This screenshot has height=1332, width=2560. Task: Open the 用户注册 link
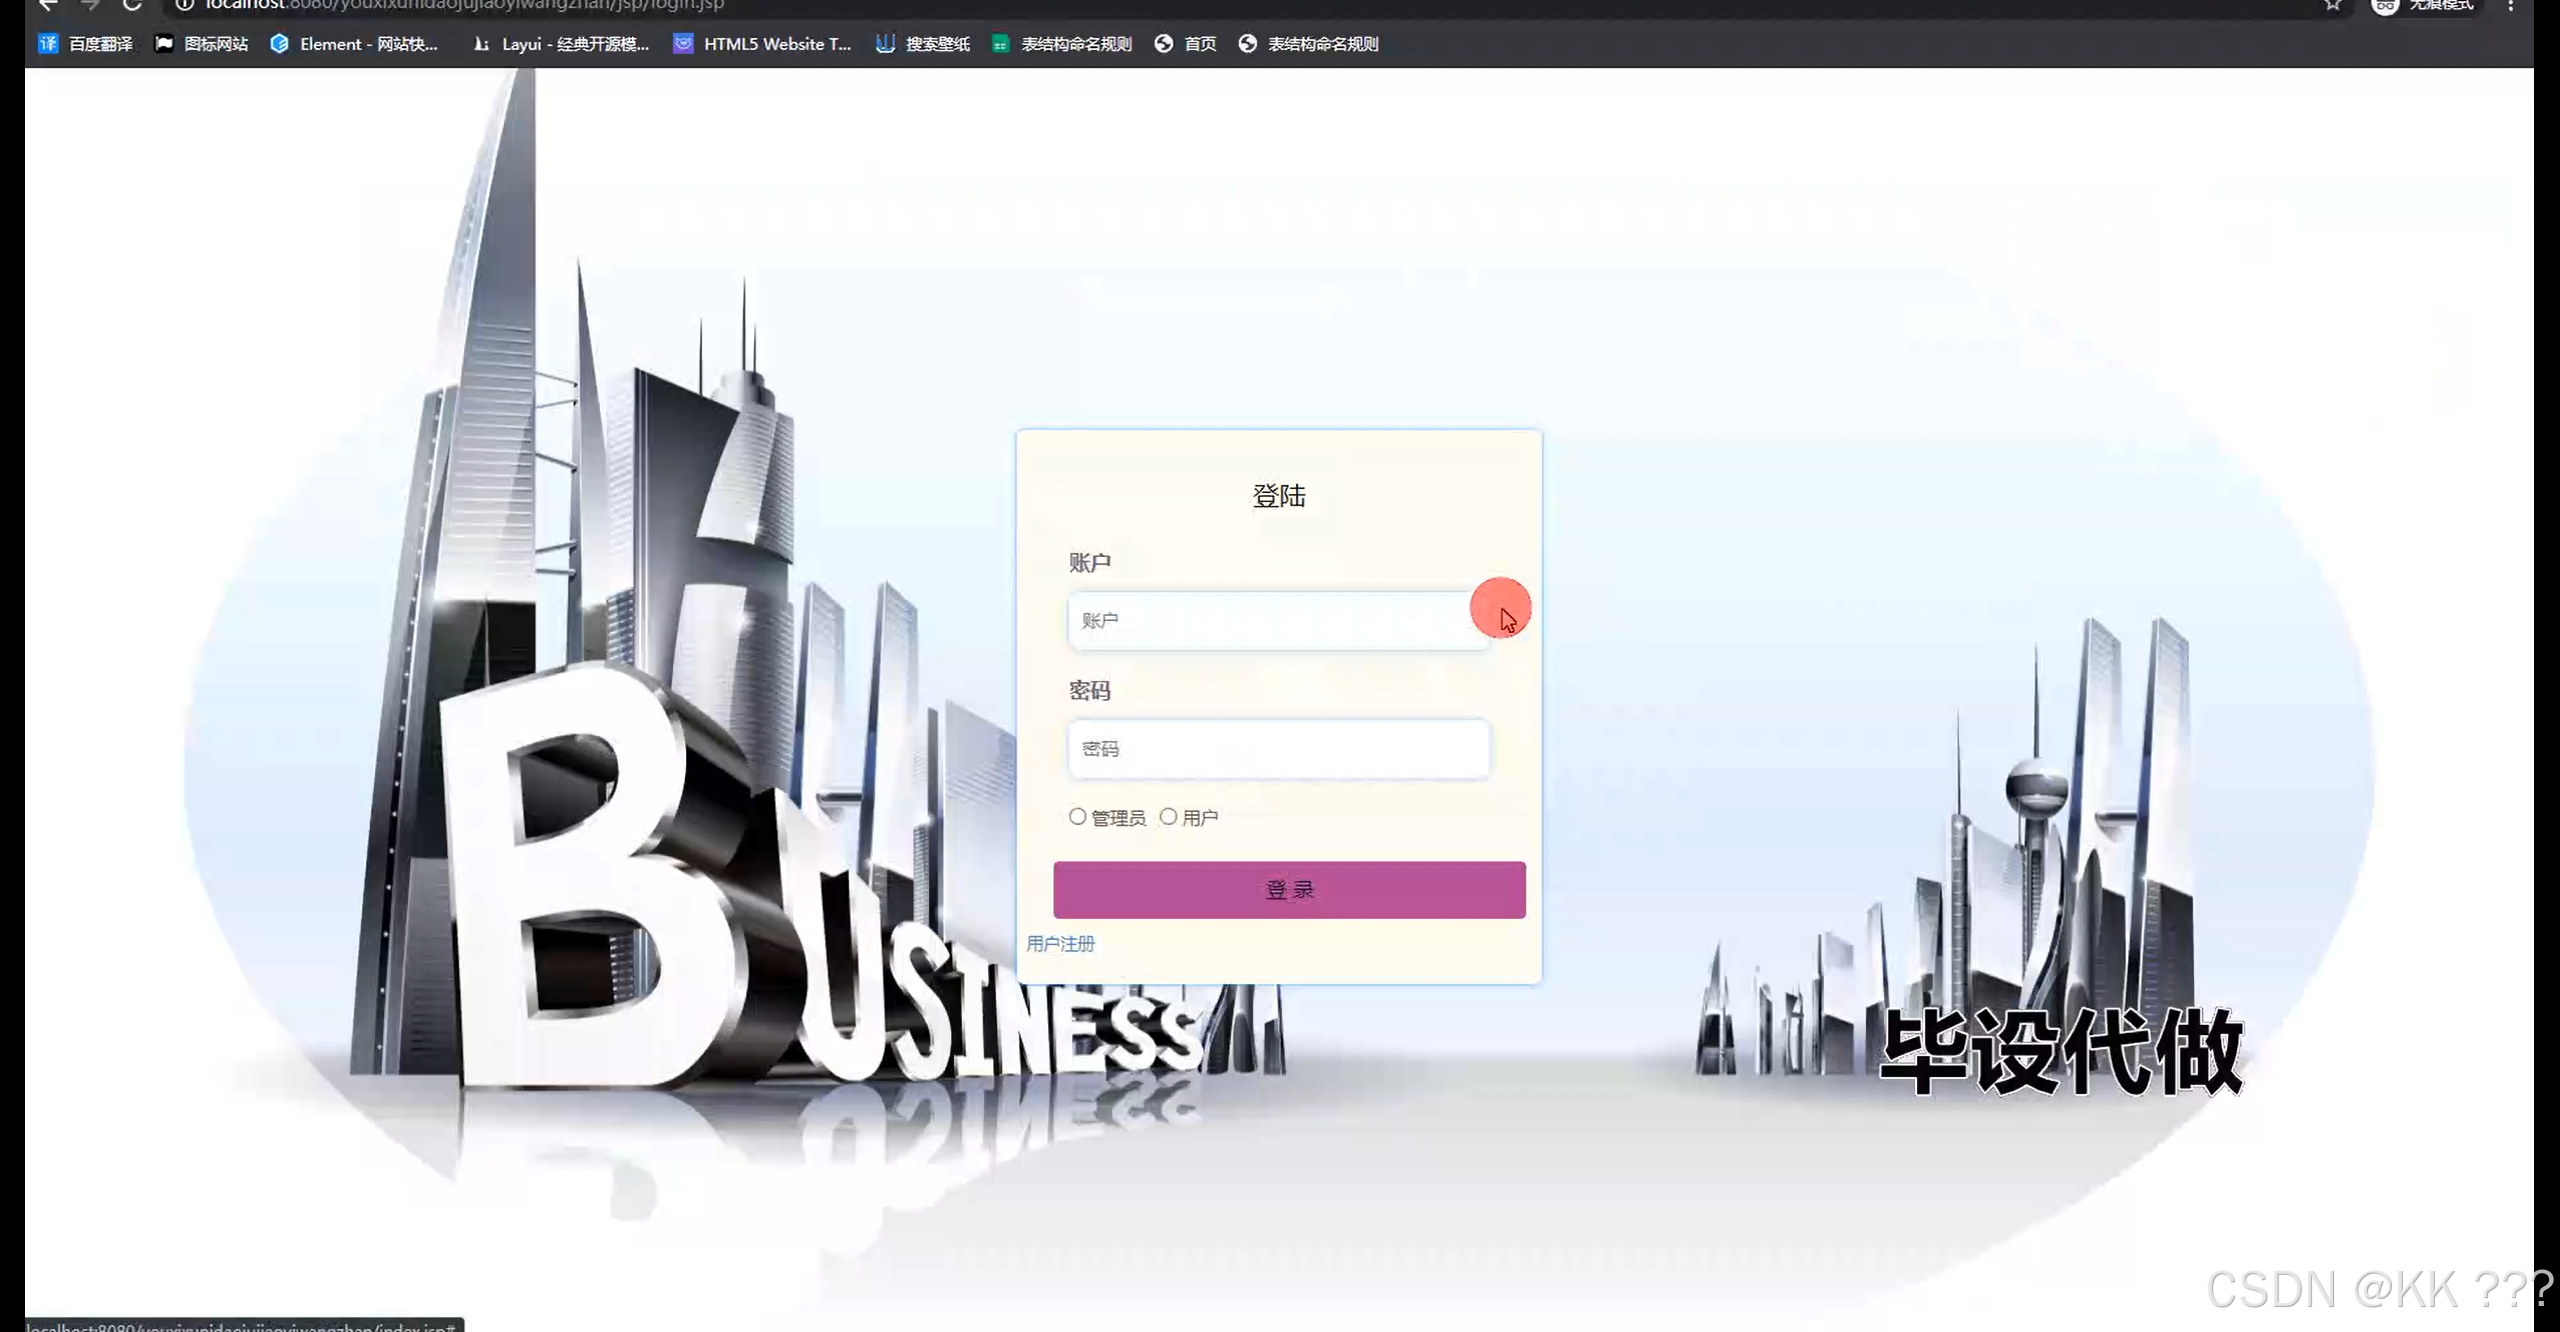(1060, 944)
